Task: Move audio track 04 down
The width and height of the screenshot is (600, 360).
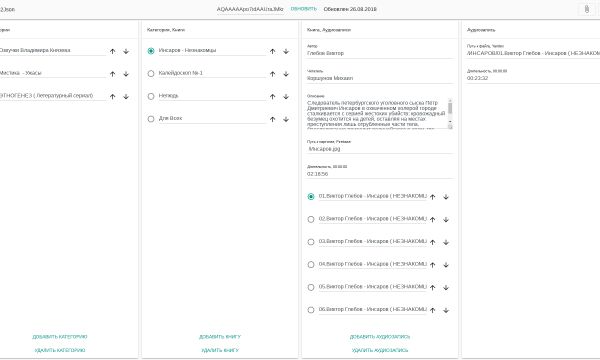Action: pyautogui.click(x=446, y=265)
